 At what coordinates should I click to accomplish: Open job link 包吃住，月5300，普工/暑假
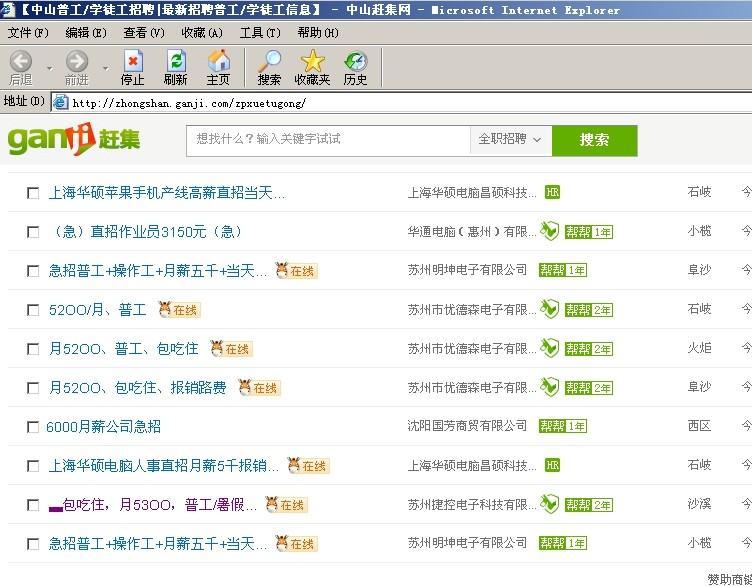(x=153, y=504)
